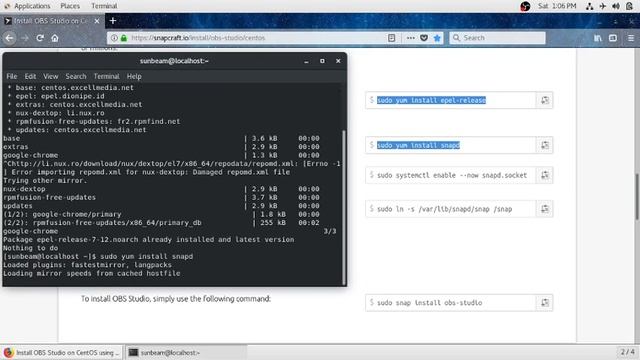This screenshot has height=360, width=640.
Task: Copy the snap install obs-studio command
Action: (x=544, y=302)
